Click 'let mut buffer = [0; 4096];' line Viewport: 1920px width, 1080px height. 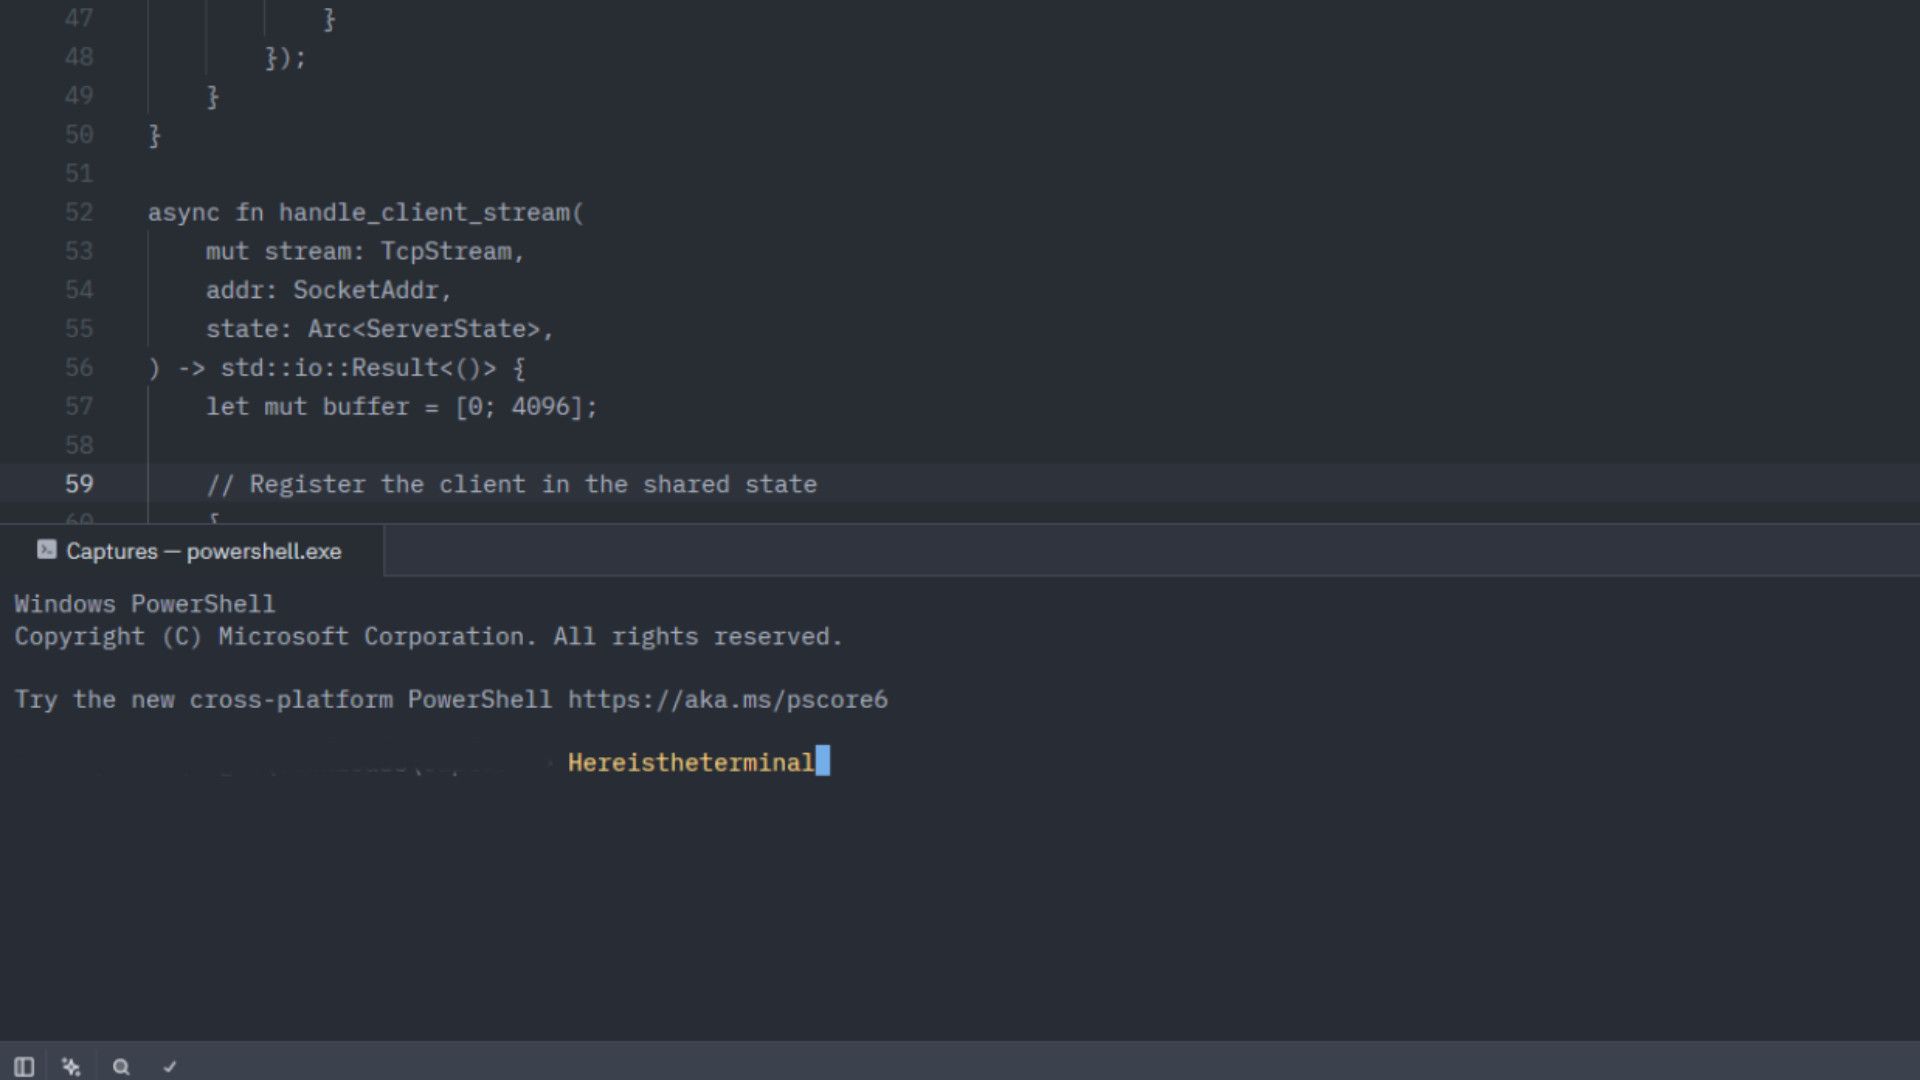pyautogui.click(x=402, y=407)
